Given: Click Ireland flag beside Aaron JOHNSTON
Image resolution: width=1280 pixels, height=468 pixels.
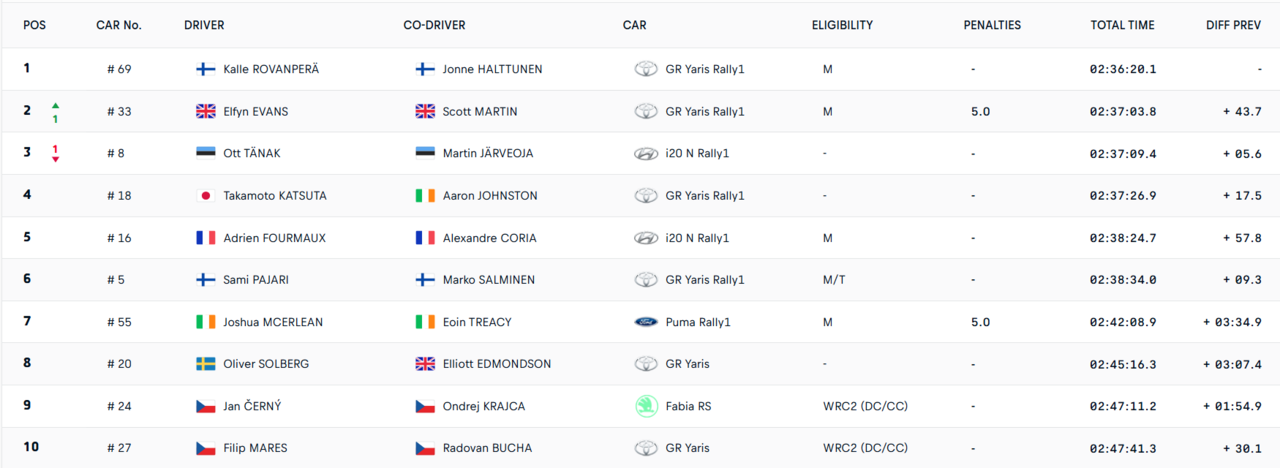Looking at the screenshot, I should (x=425, y=196).
